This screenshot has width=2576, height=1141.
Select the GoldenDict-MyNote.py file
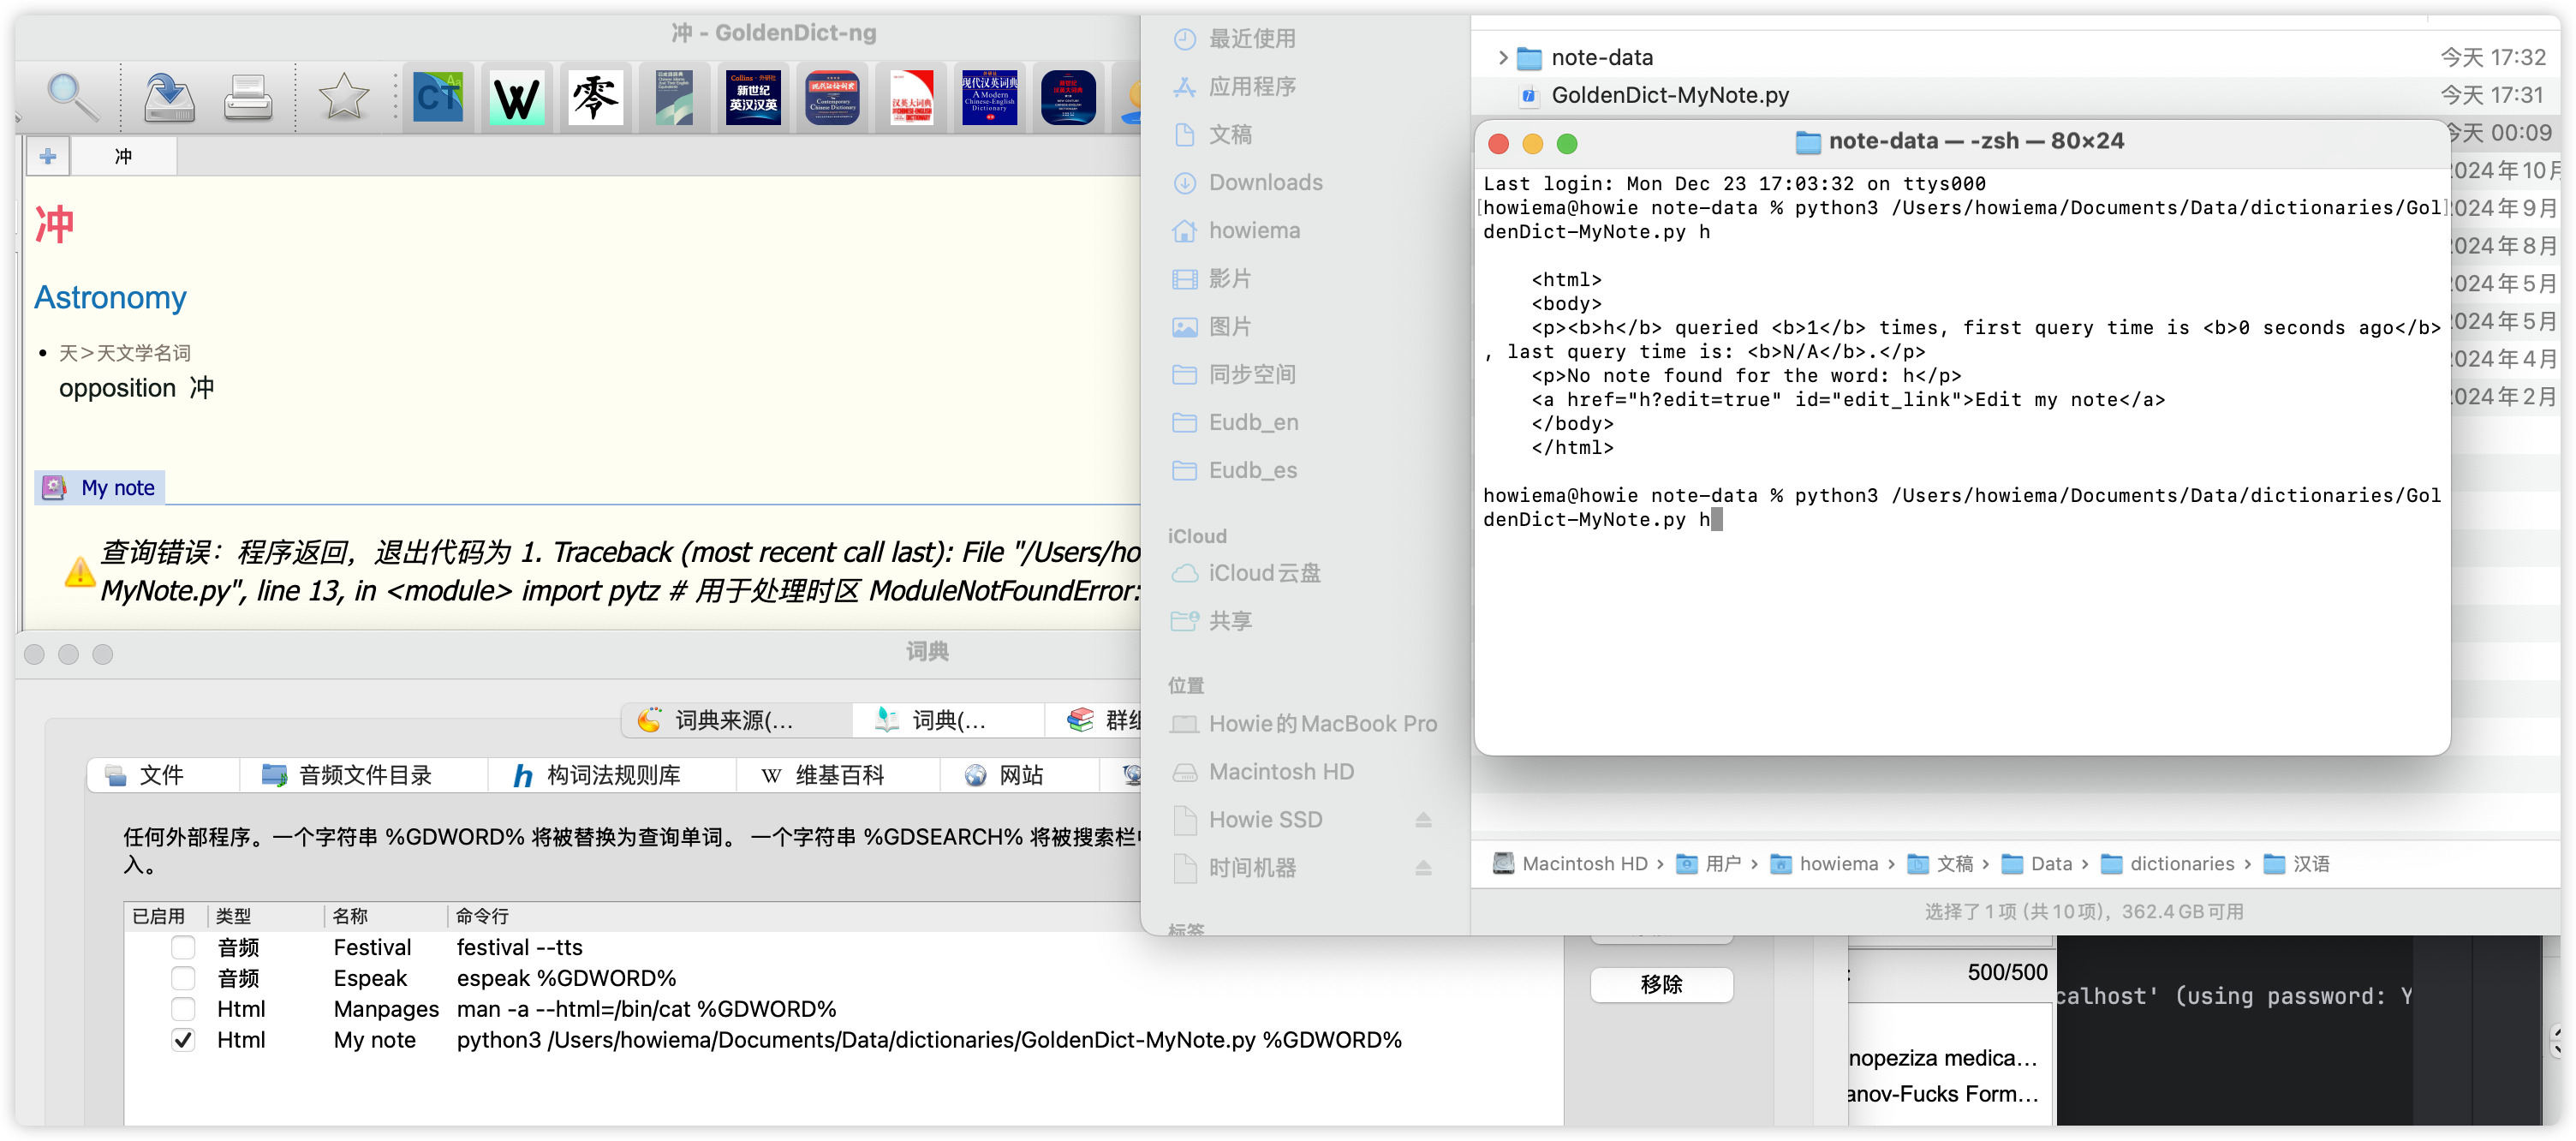pos(1669,96)
